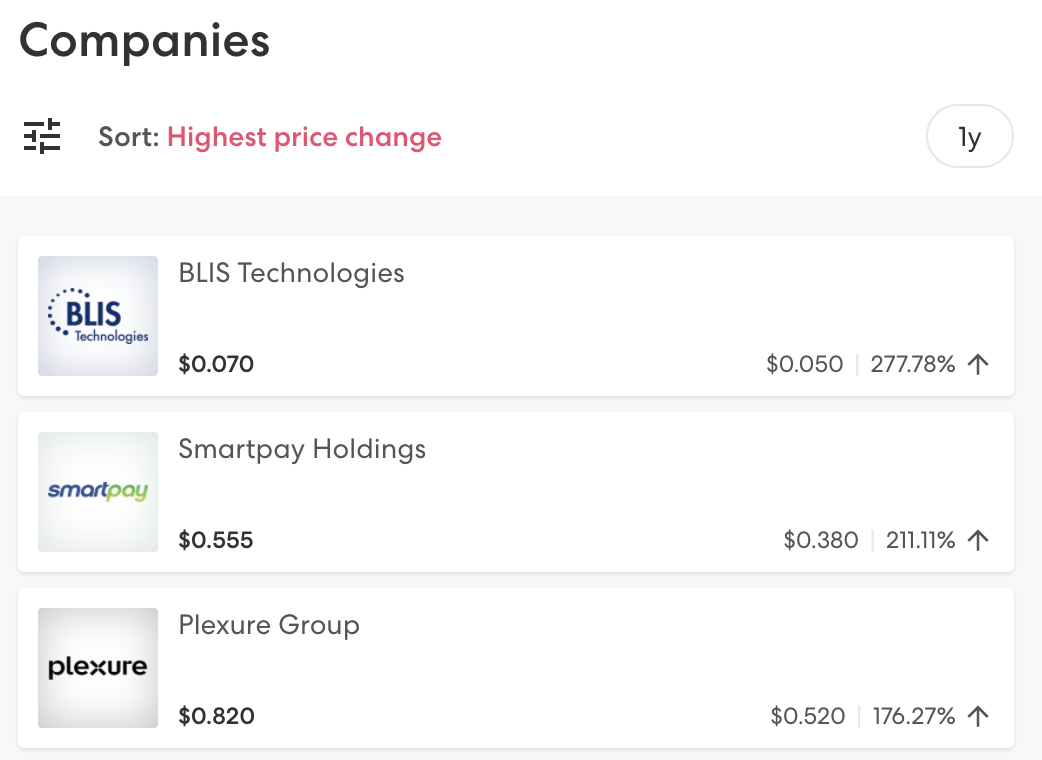Image resolution: width=1042 pixels, height=760 pixels.
Task: Change the Highest price change sort
Action: coord(304,137)
